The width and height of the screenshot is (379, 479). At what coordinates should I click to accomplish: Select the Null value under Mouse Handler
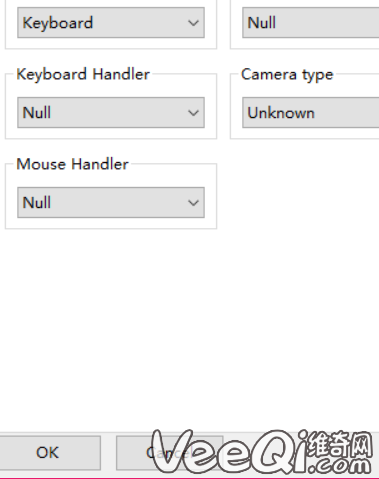(37, 203)
